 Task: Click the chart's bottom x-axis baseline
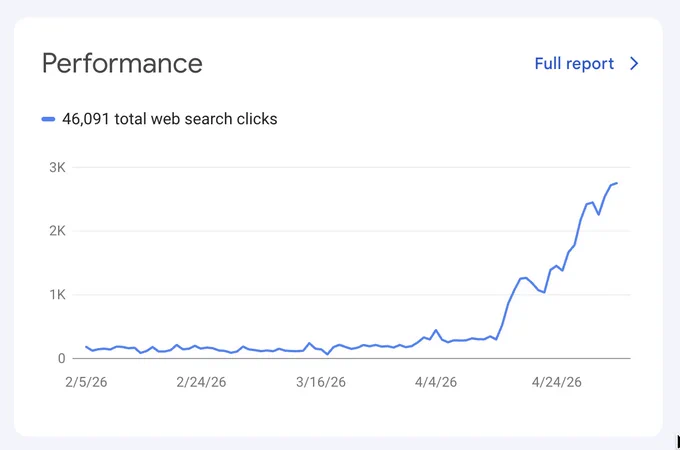[x=351, y=359]
